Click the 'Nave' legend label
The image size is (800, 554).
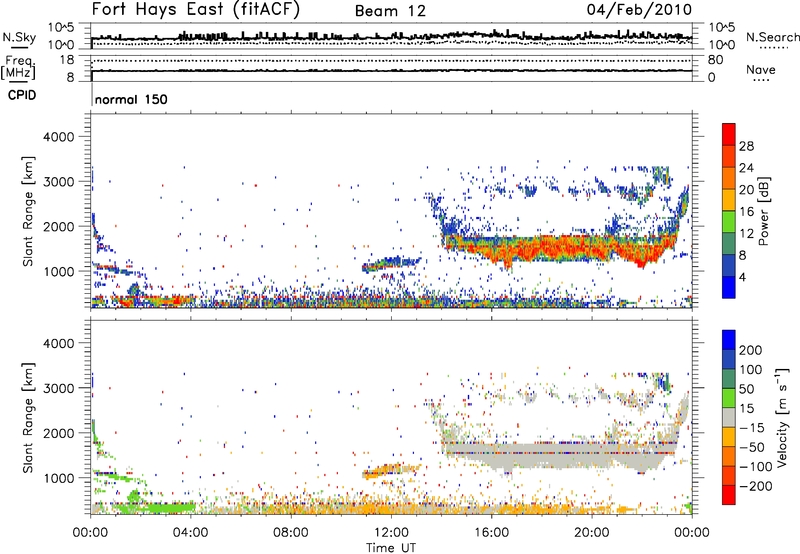pos(760,69)
